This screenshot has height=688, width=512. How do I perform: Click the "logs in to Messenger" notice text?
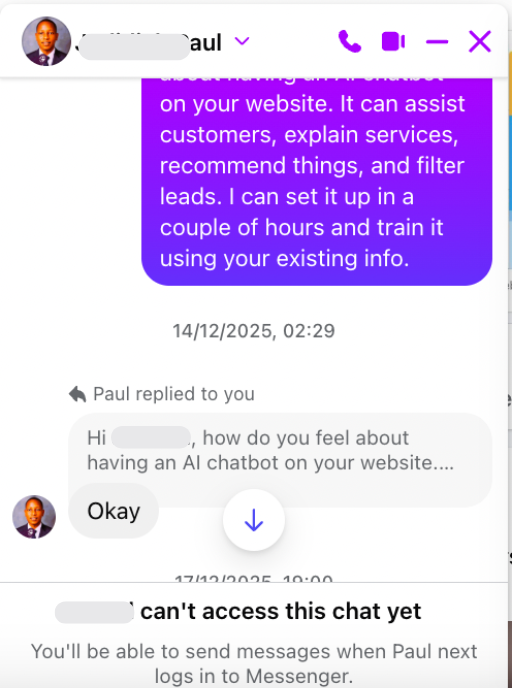(254, 676)
